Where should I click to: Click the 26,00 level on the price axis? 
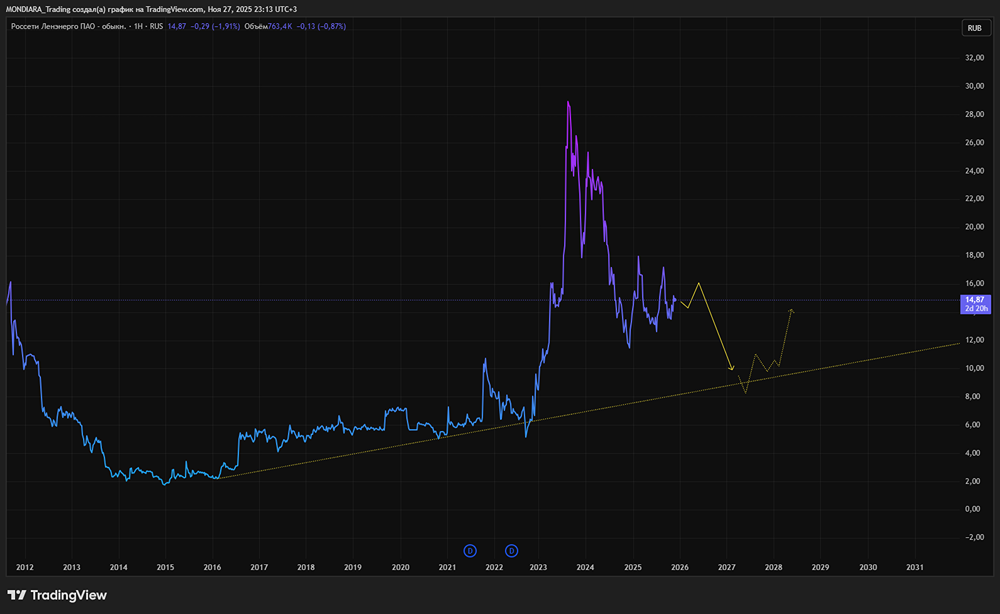974,143
